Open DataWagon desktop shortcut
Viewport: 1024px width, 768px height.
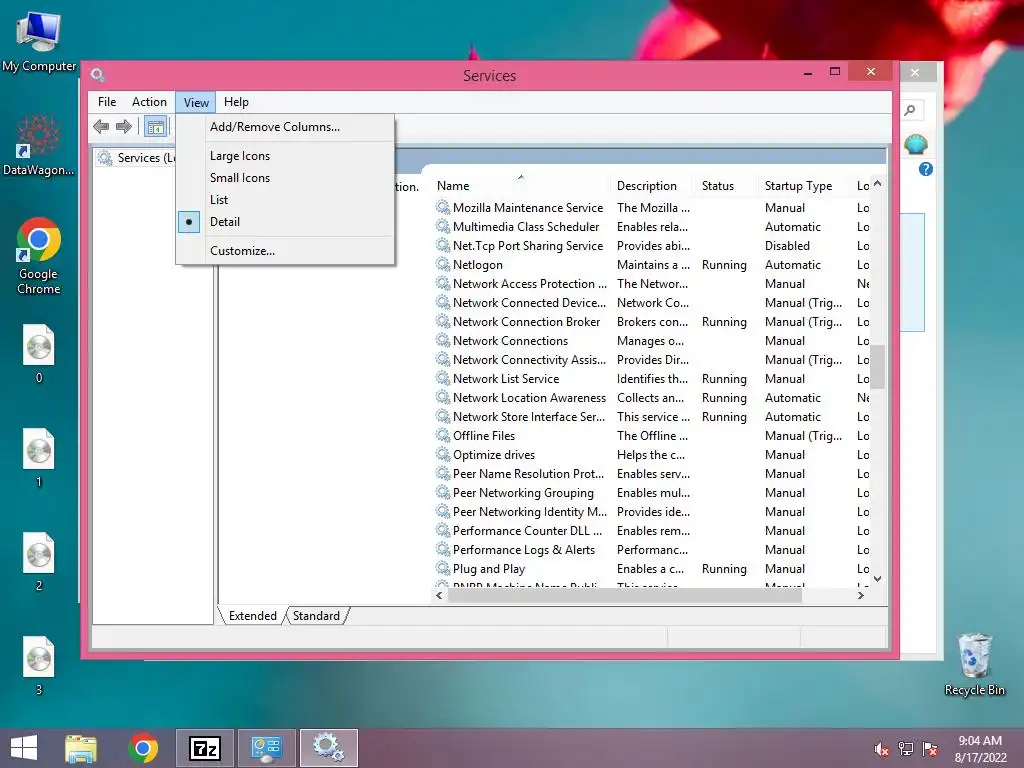(x=39, y=144)
